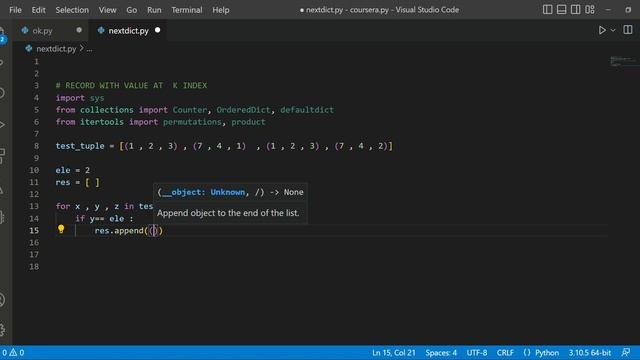Click the append tooltip description text
The image size is (640, 360).
[x=228, y=213]
